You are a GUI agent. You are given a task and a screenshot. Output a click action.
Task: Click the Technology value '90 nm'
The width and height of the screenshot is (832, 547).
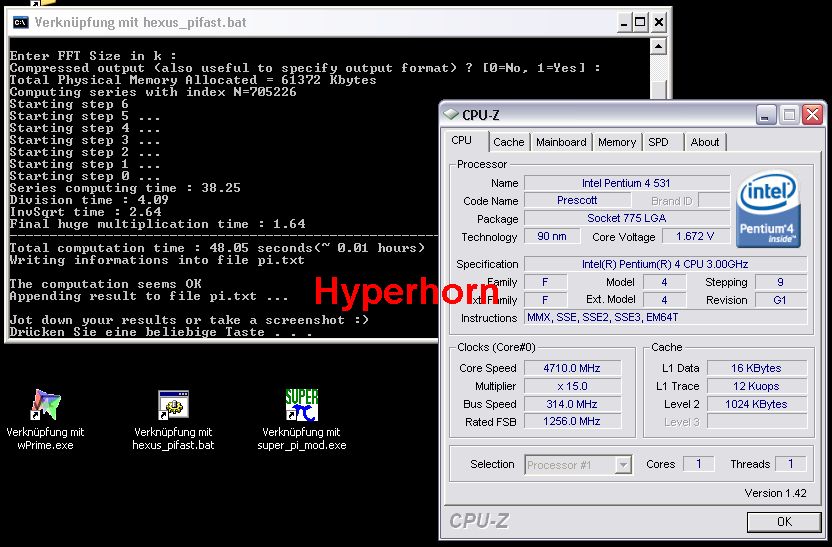[552, 236]
